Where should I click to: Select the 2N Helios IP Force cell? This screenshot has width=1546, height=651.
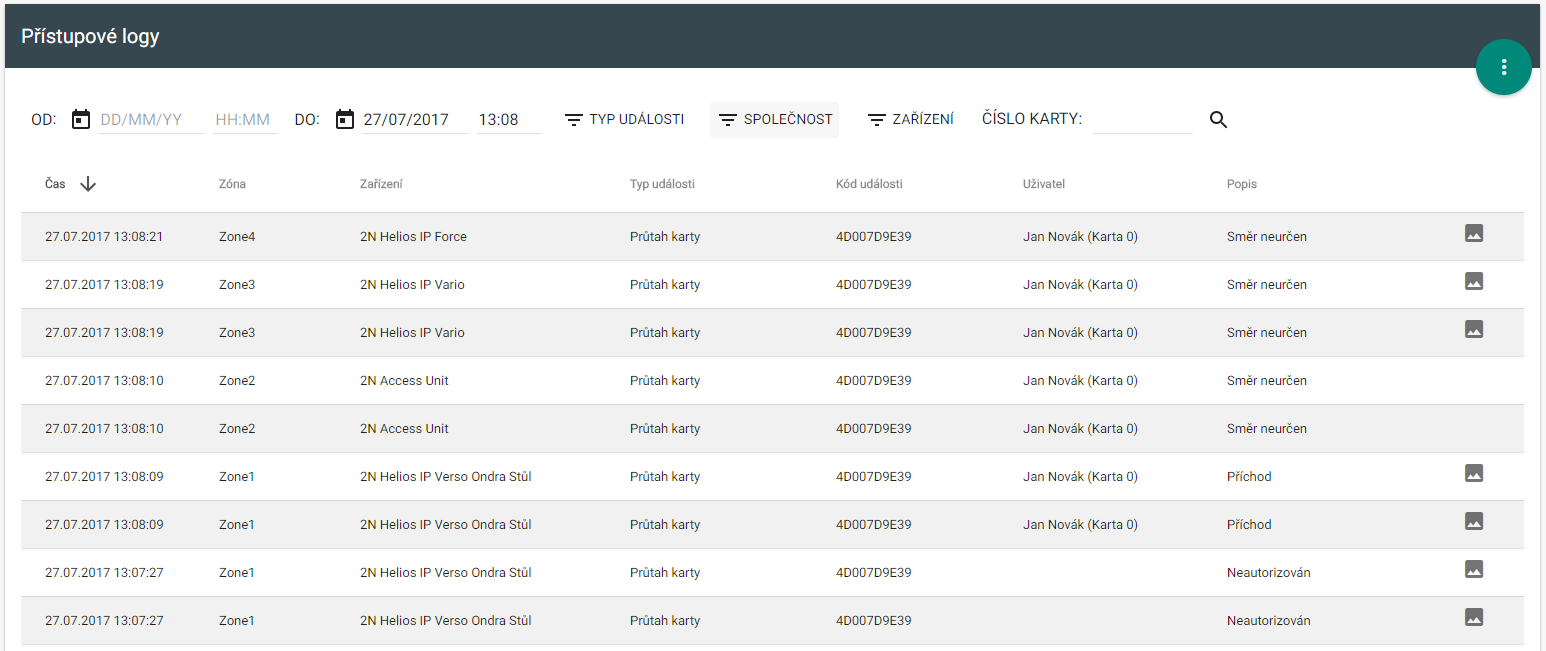413,237
